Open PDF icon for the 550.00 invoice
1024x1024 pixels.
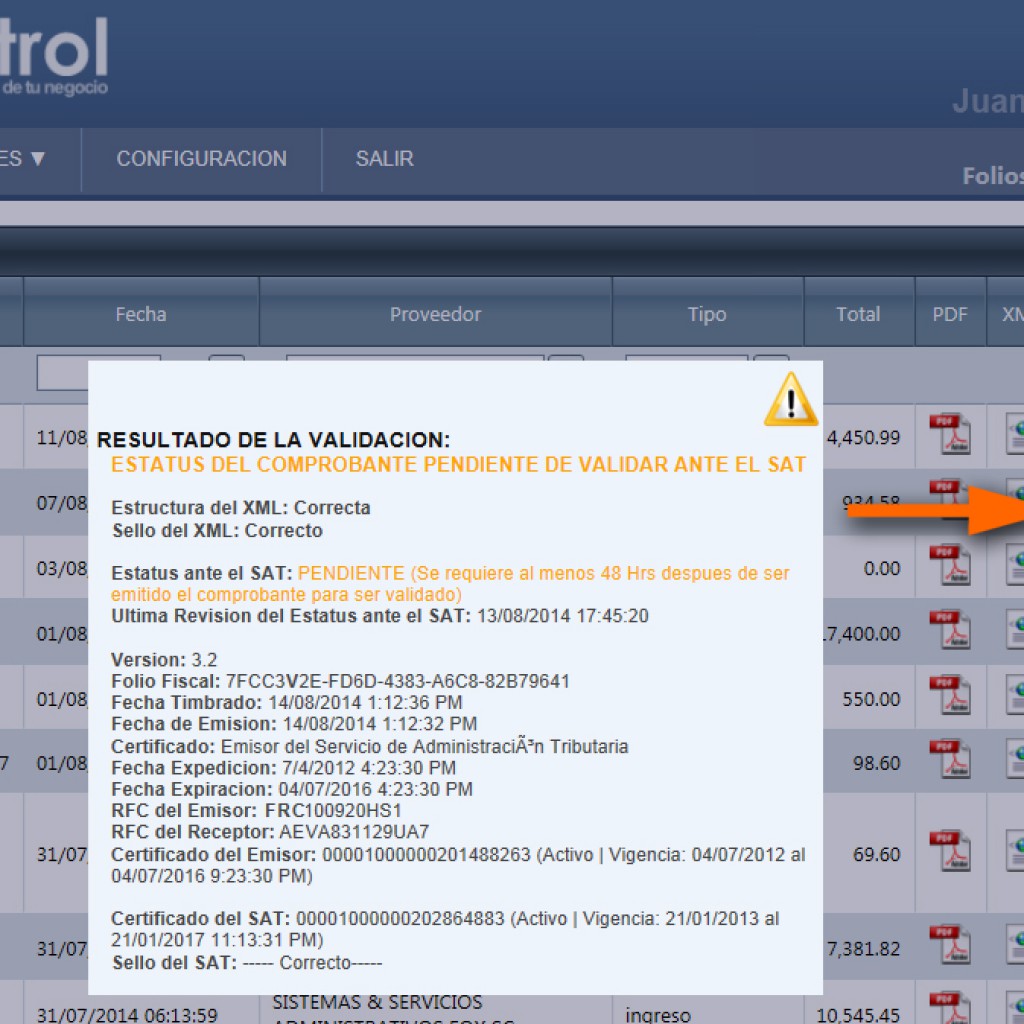[950, 695]
